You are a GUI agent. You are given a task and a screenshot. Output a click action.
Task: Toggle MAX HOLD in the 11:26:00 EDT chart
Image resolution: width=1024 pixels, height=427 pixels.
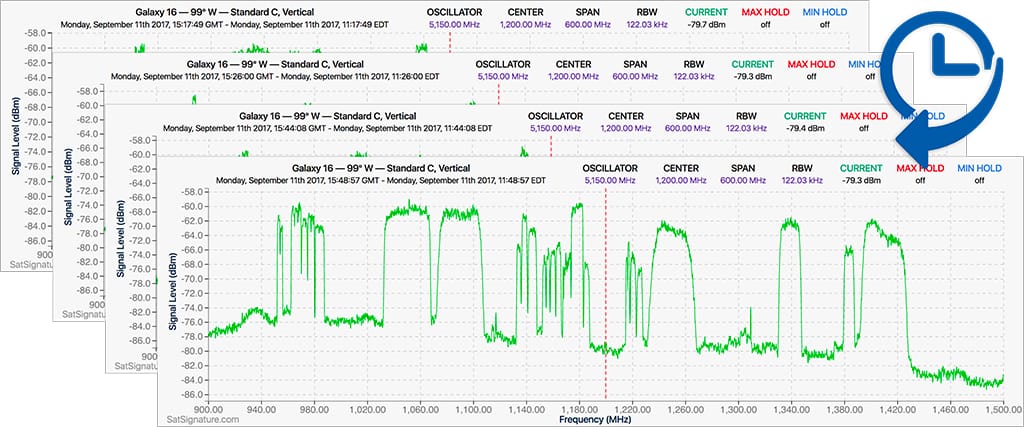coord(811,64)
